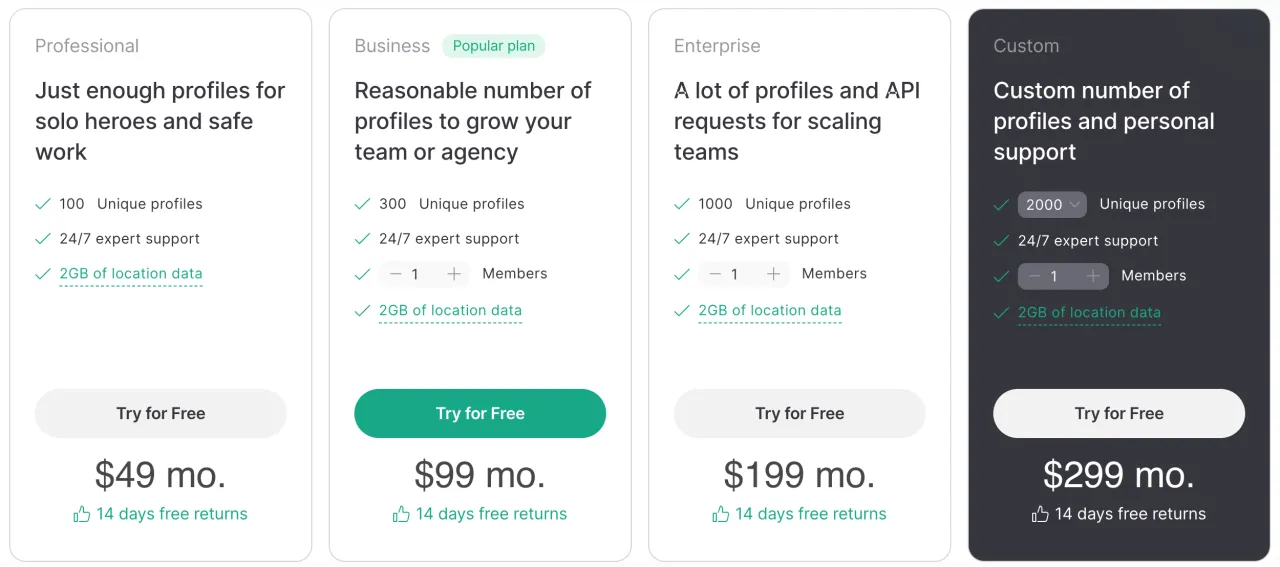Click Try for Free in Custom plan
This screenshot has height=567, width=1280.
coord(1119,413)
